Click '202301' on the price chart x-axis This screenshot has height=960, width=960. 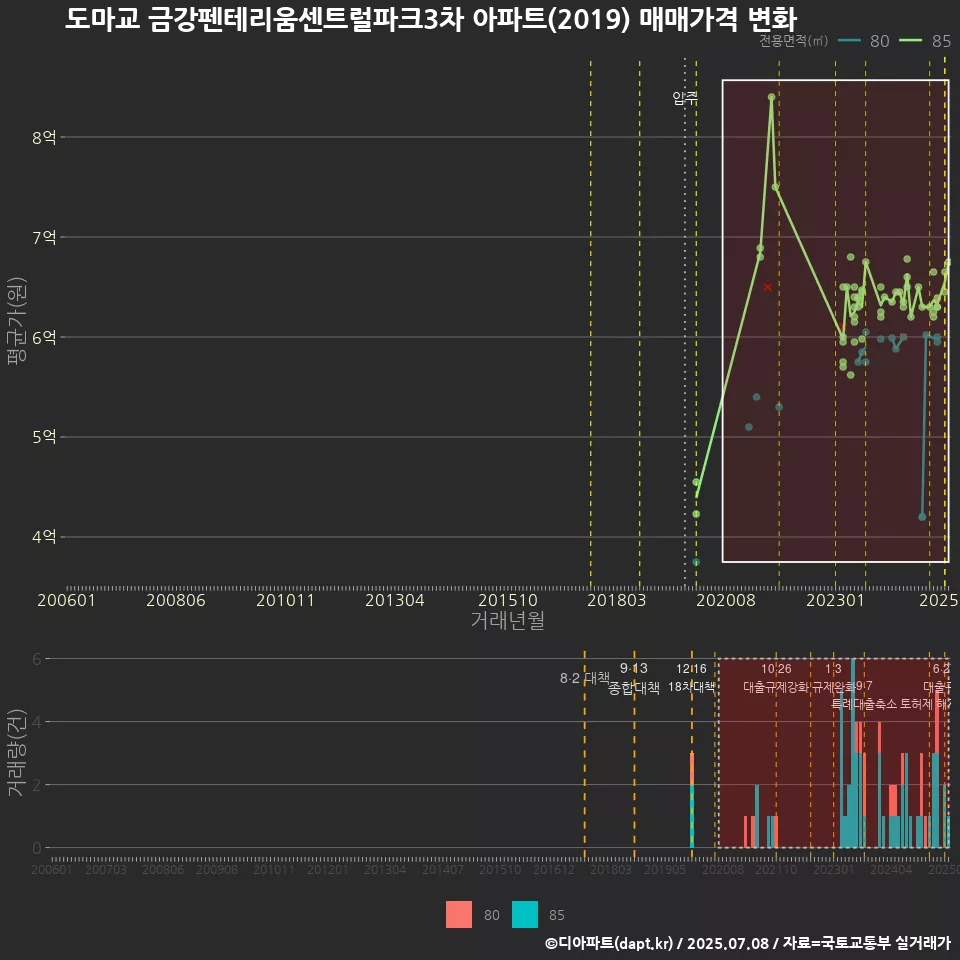835,600
